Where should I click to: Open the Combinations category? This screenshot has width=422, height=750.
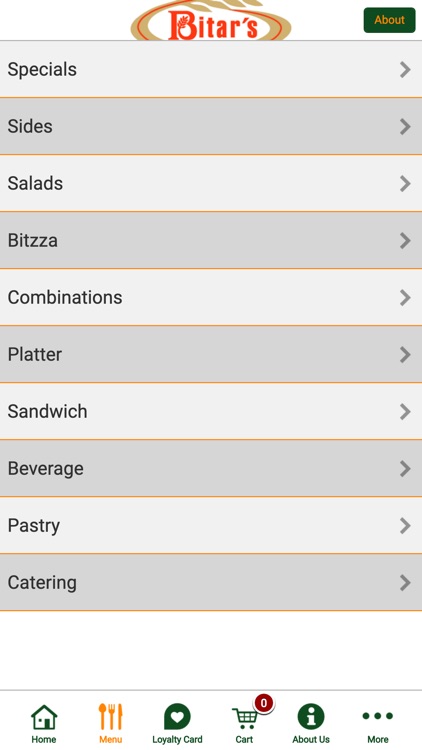pyautogui.click(x=211, y=298)
